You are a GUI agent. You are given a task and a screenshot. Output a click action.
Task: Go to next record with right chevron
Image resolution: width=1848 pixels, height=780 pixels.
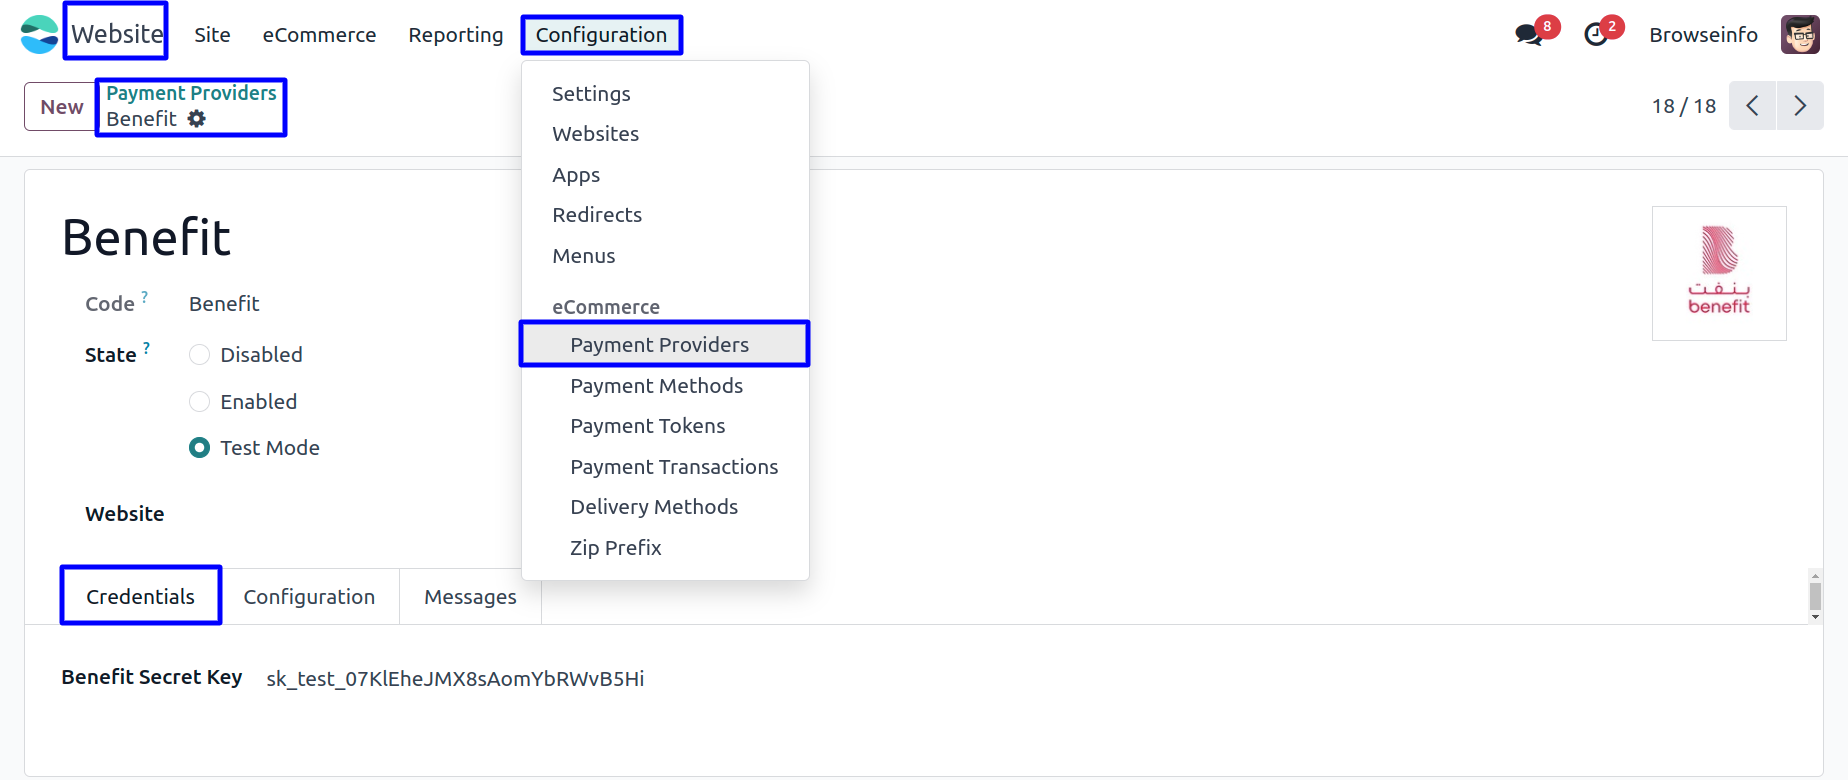point(1800,106)
